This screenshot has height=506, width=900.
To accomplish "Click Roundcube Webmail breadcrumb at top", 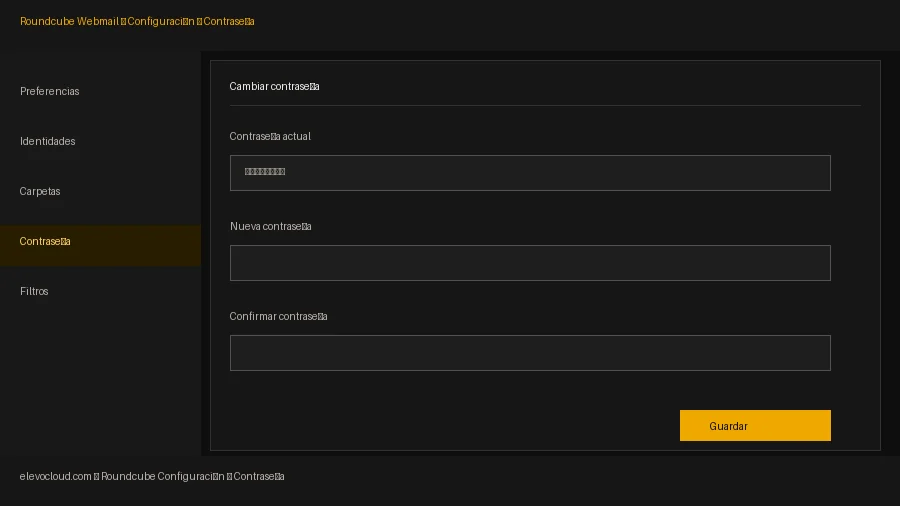I will point(69,21).
